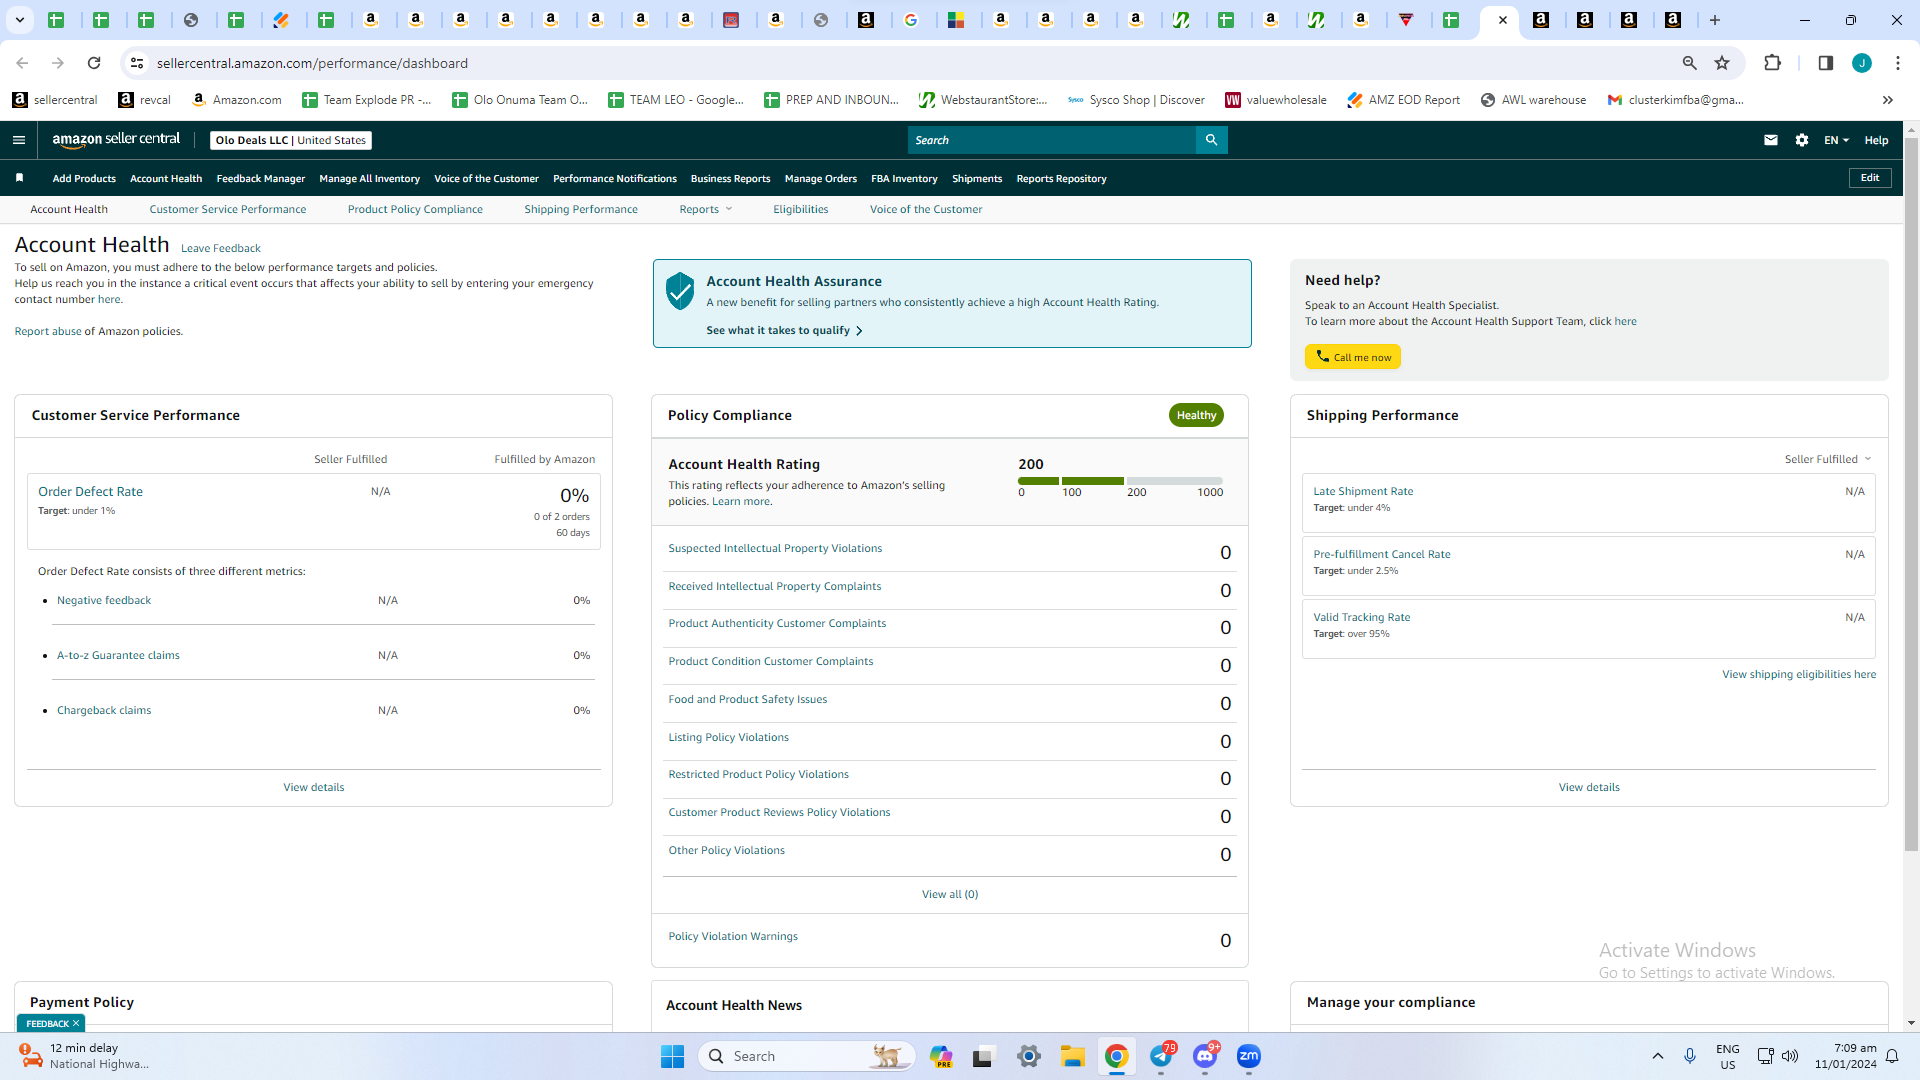Open the Chrome profile avatar J
The height and width of the screenshot is (1080, 1920).
click(x=1862, y=63)
